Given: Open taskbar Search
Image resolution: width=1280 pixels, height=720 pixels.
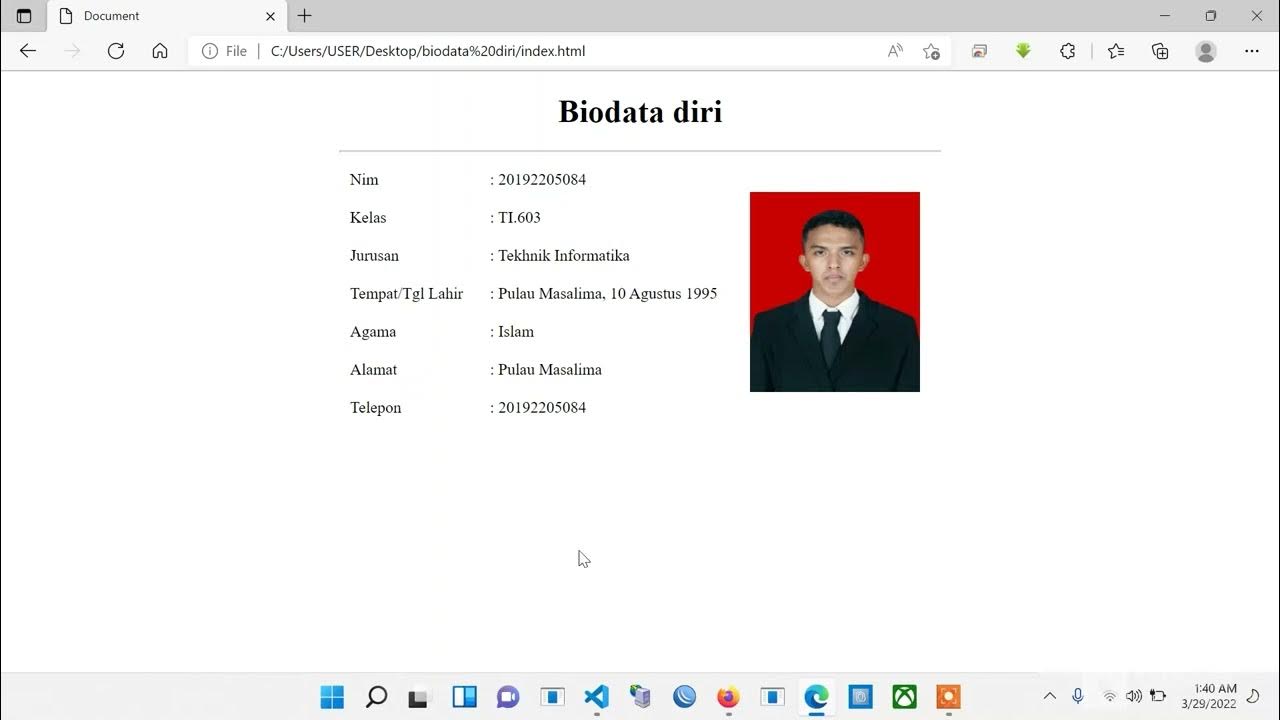Looking at the screenshot, I should (x=376, y=697).
